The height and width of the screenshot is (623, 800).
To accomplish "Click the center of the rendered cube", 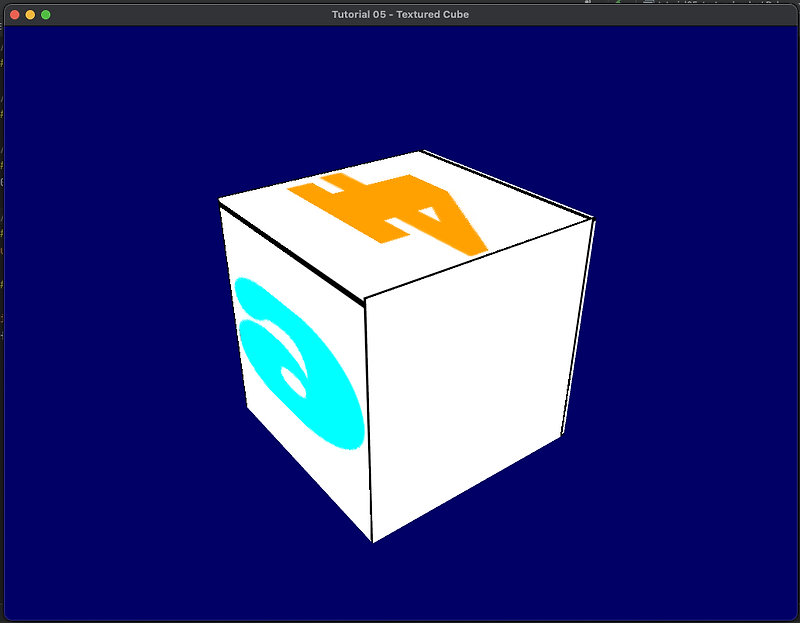I will [400, 350].
